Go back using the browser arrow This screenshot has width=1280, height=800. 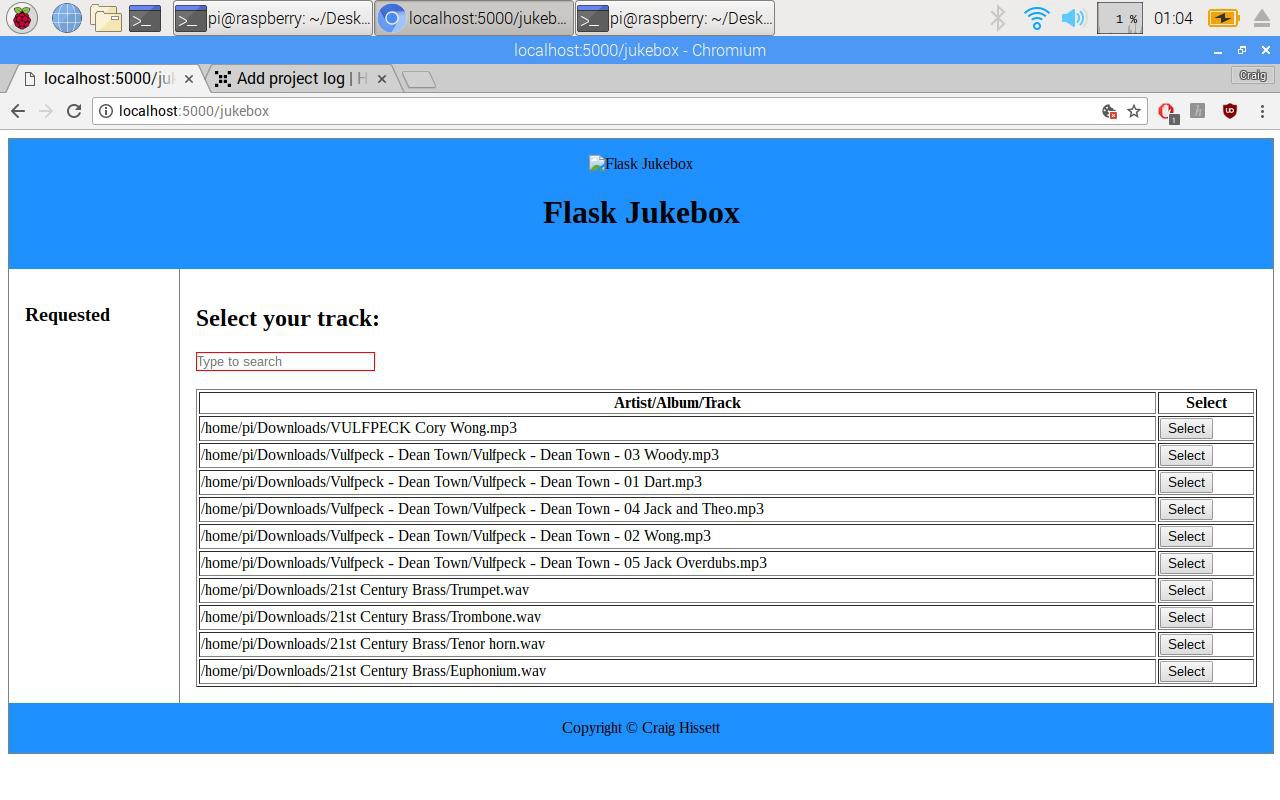point(18,111)
